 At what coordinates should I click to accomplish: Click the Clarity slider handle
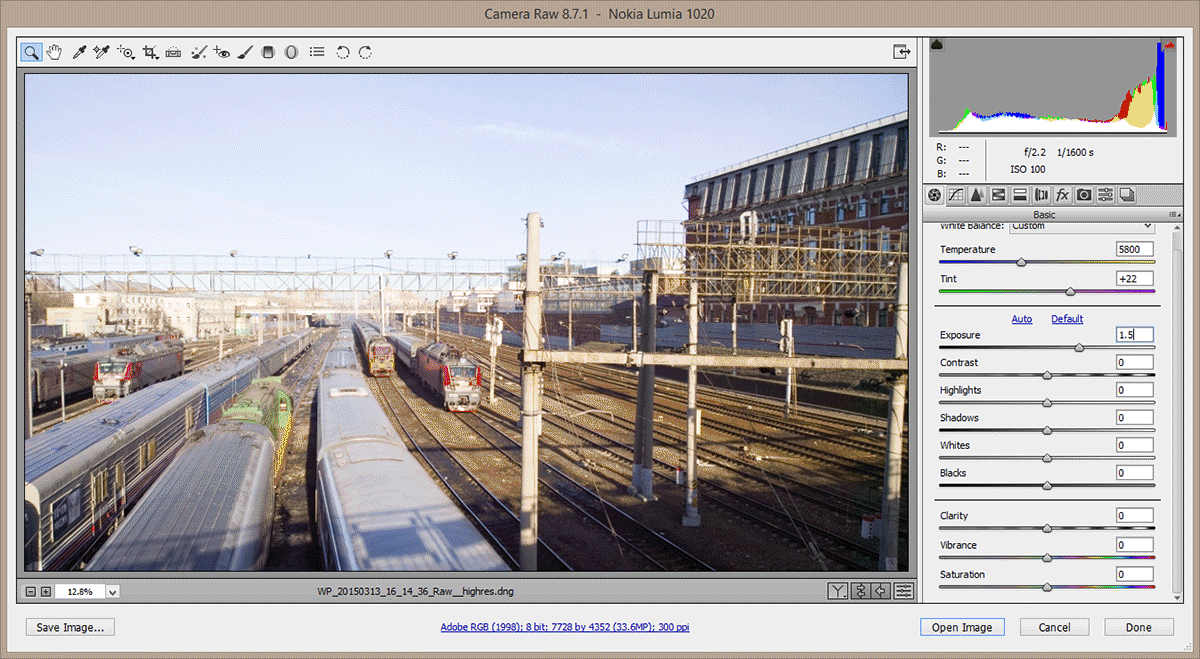point(1047,528)
